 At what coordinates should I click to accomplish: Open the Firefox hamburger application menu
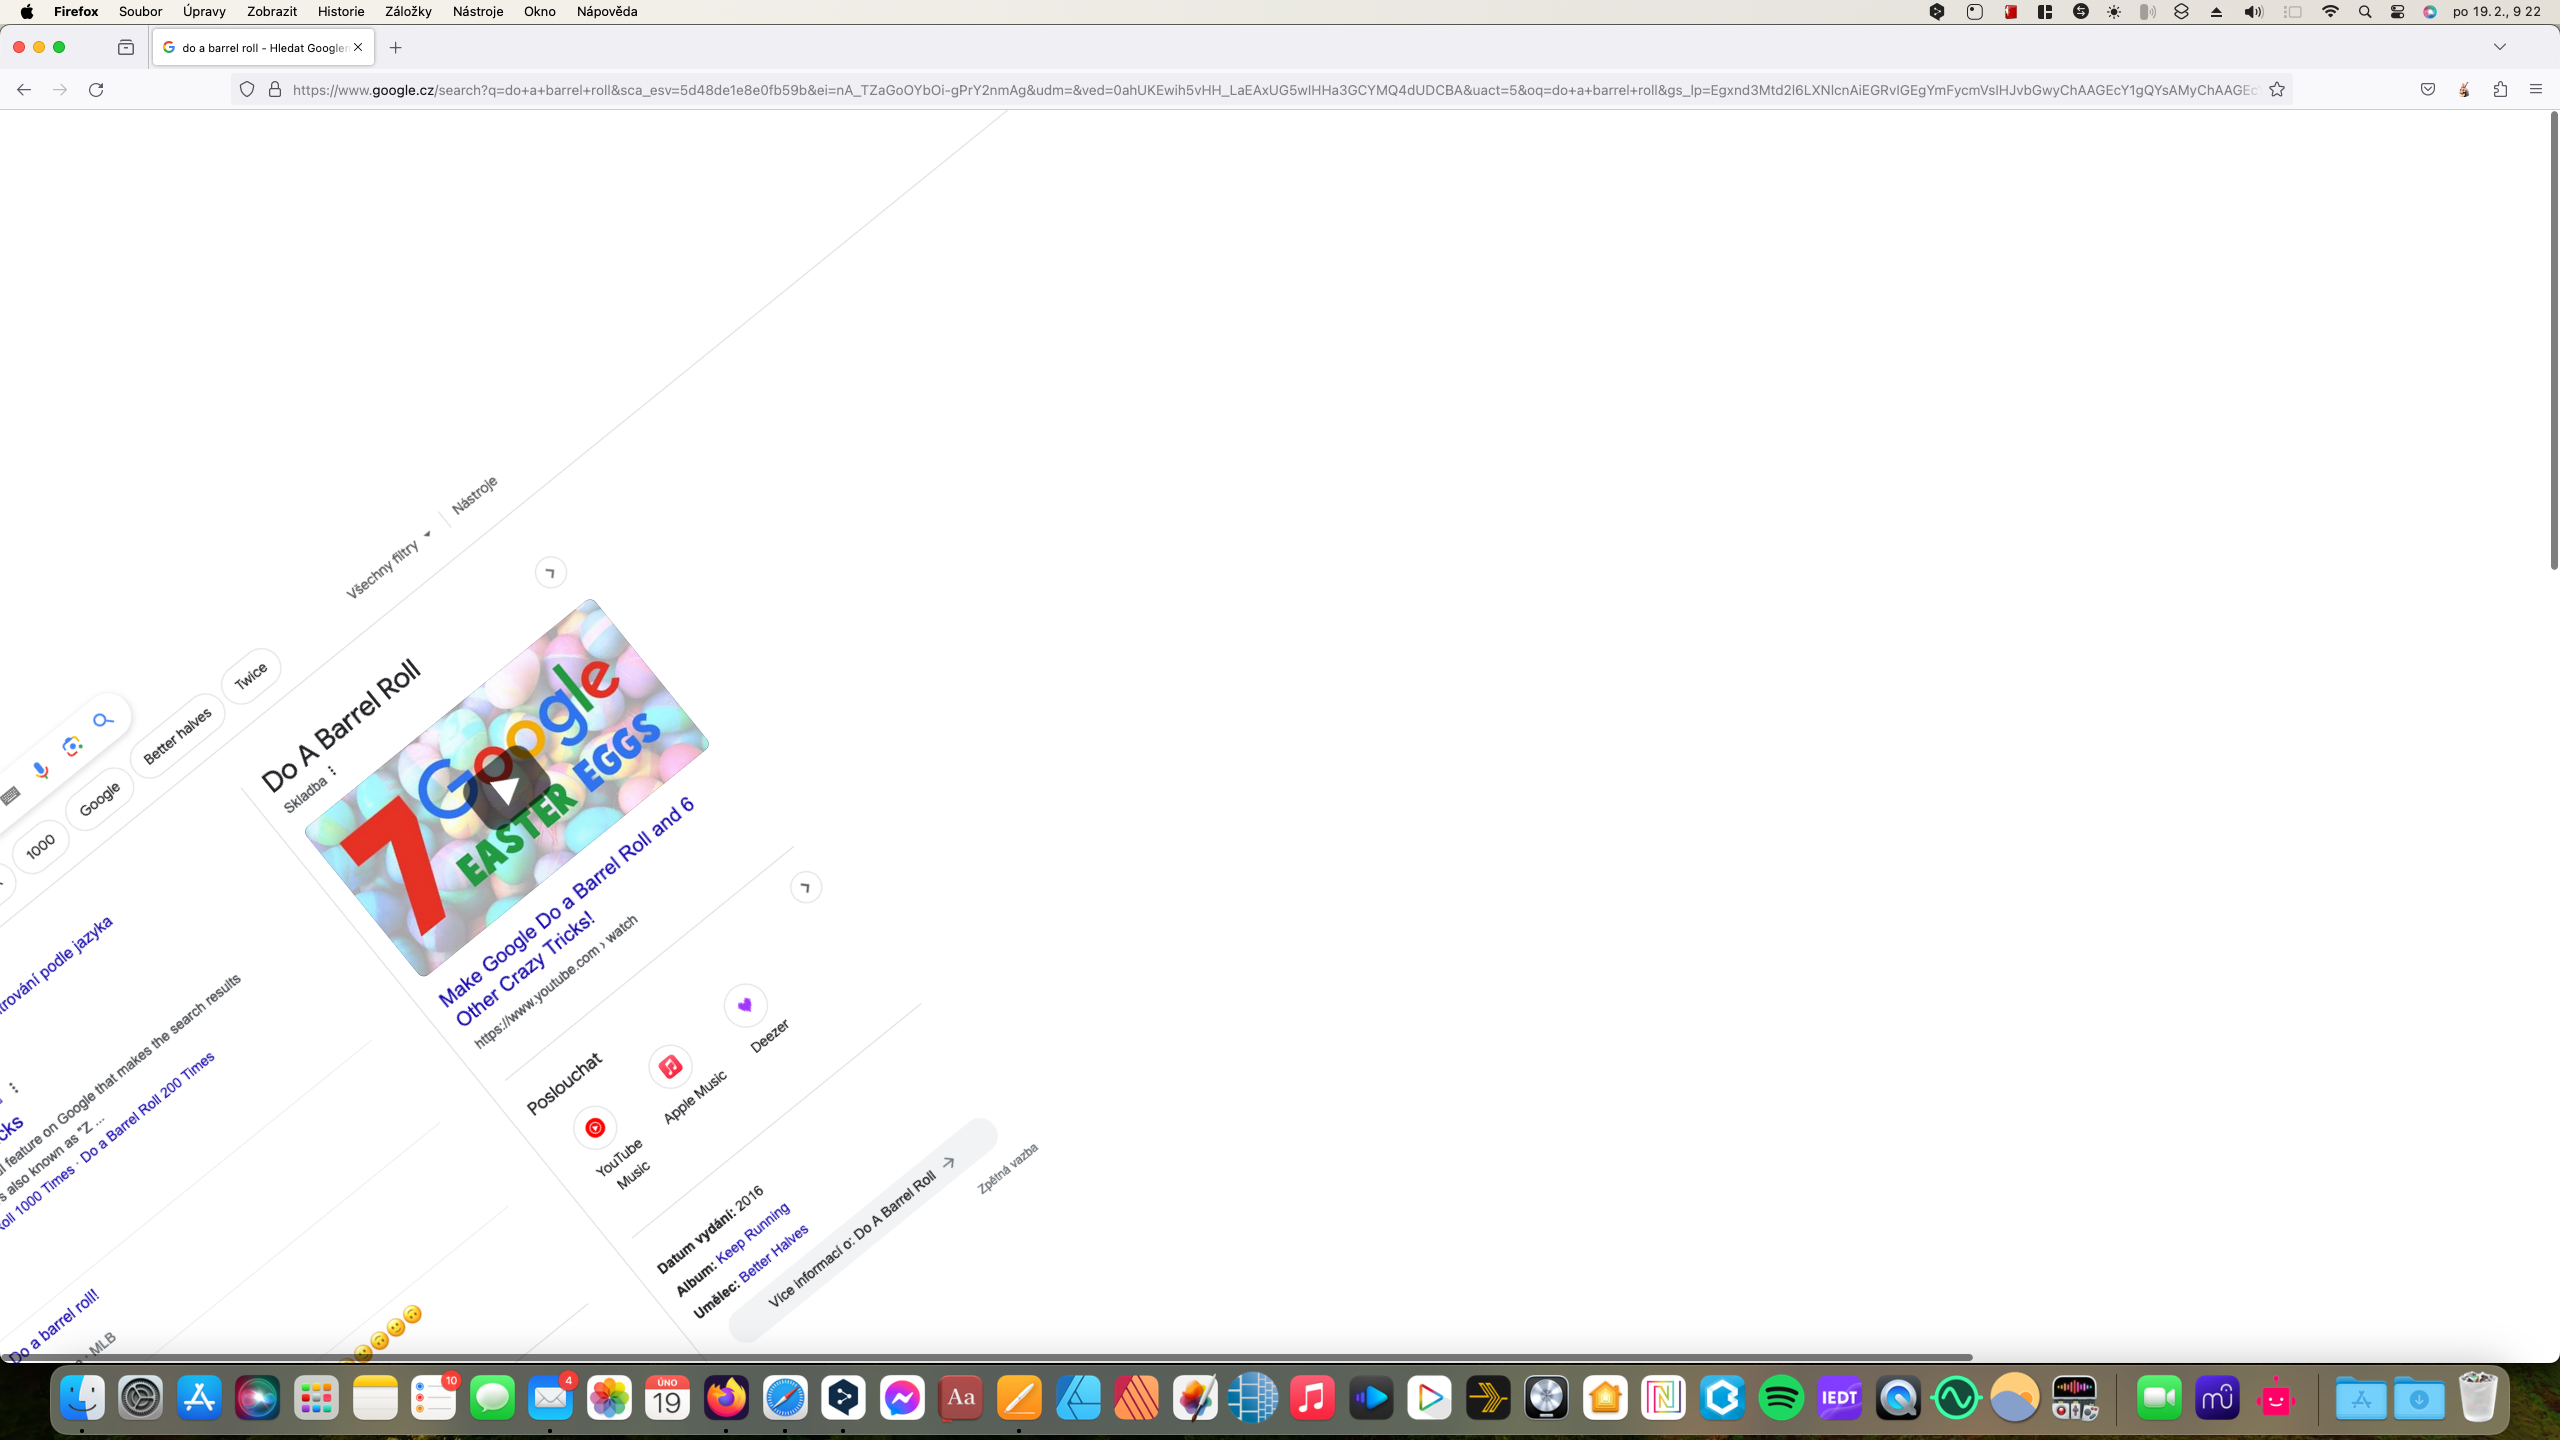pyautogui.click(x=2536, y=90)
